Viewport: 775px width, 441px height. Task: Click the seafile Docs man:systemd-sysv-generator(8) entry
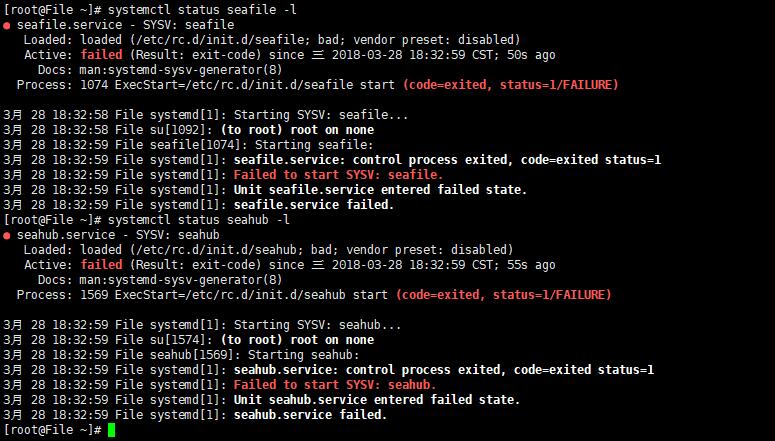(x=181, y=70)
